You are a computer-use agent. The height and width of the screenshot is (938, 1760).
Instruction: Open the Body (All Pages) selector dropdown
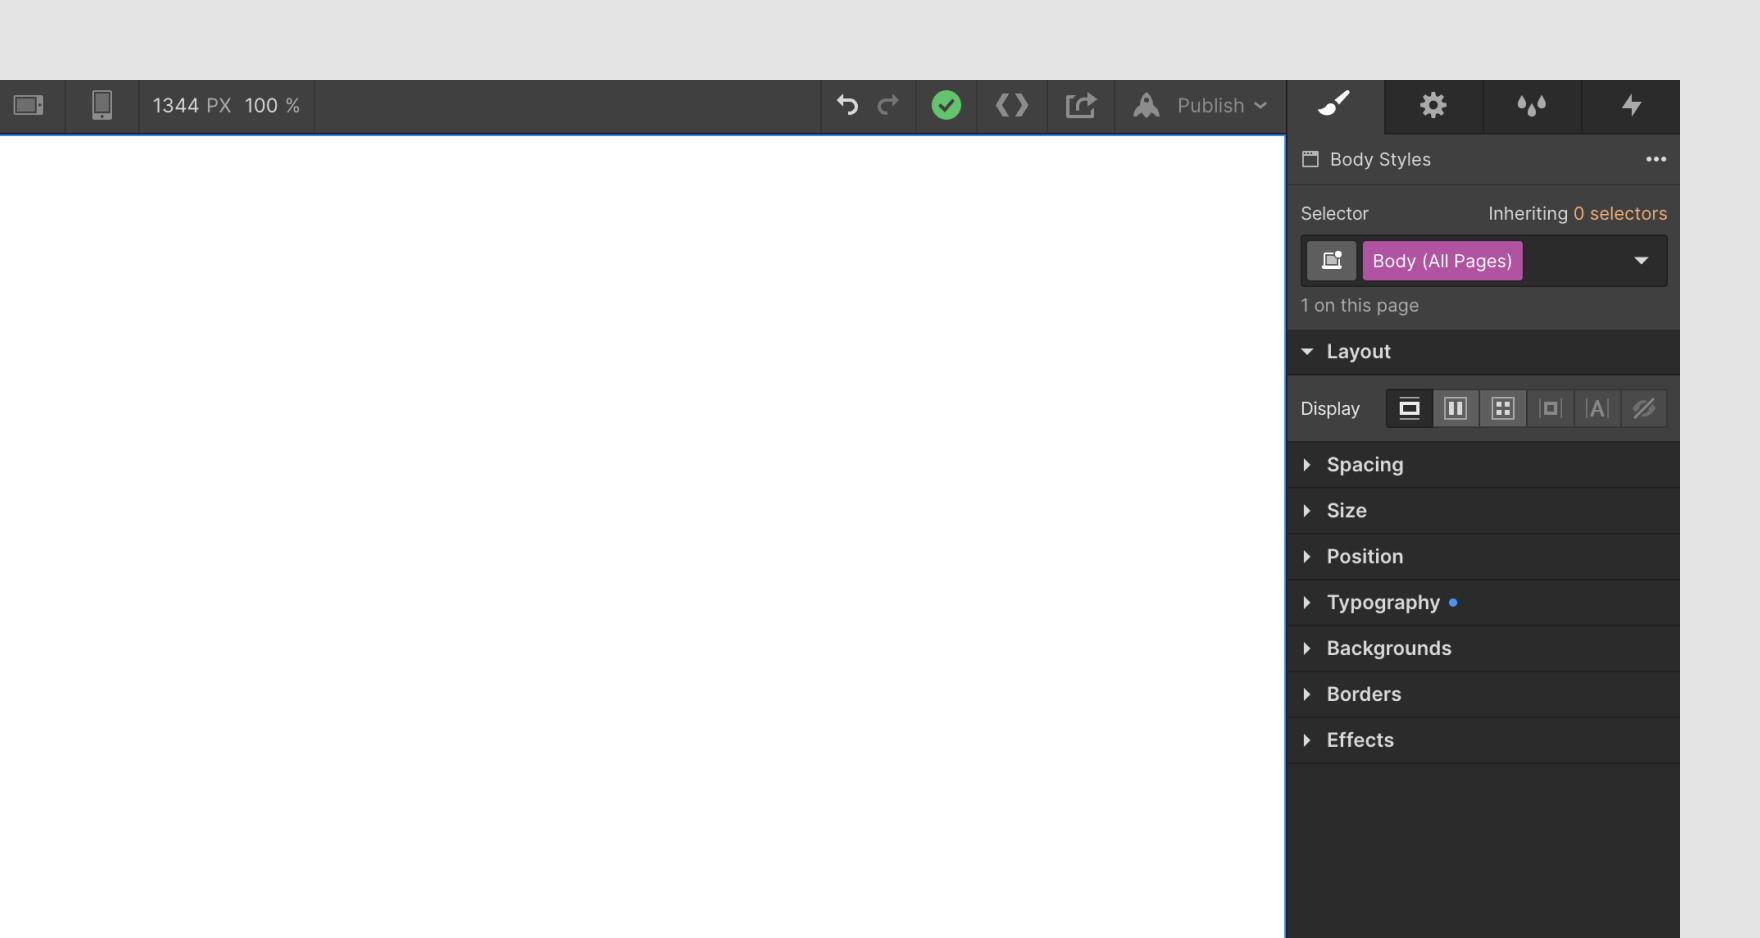tap(1640, 260)
